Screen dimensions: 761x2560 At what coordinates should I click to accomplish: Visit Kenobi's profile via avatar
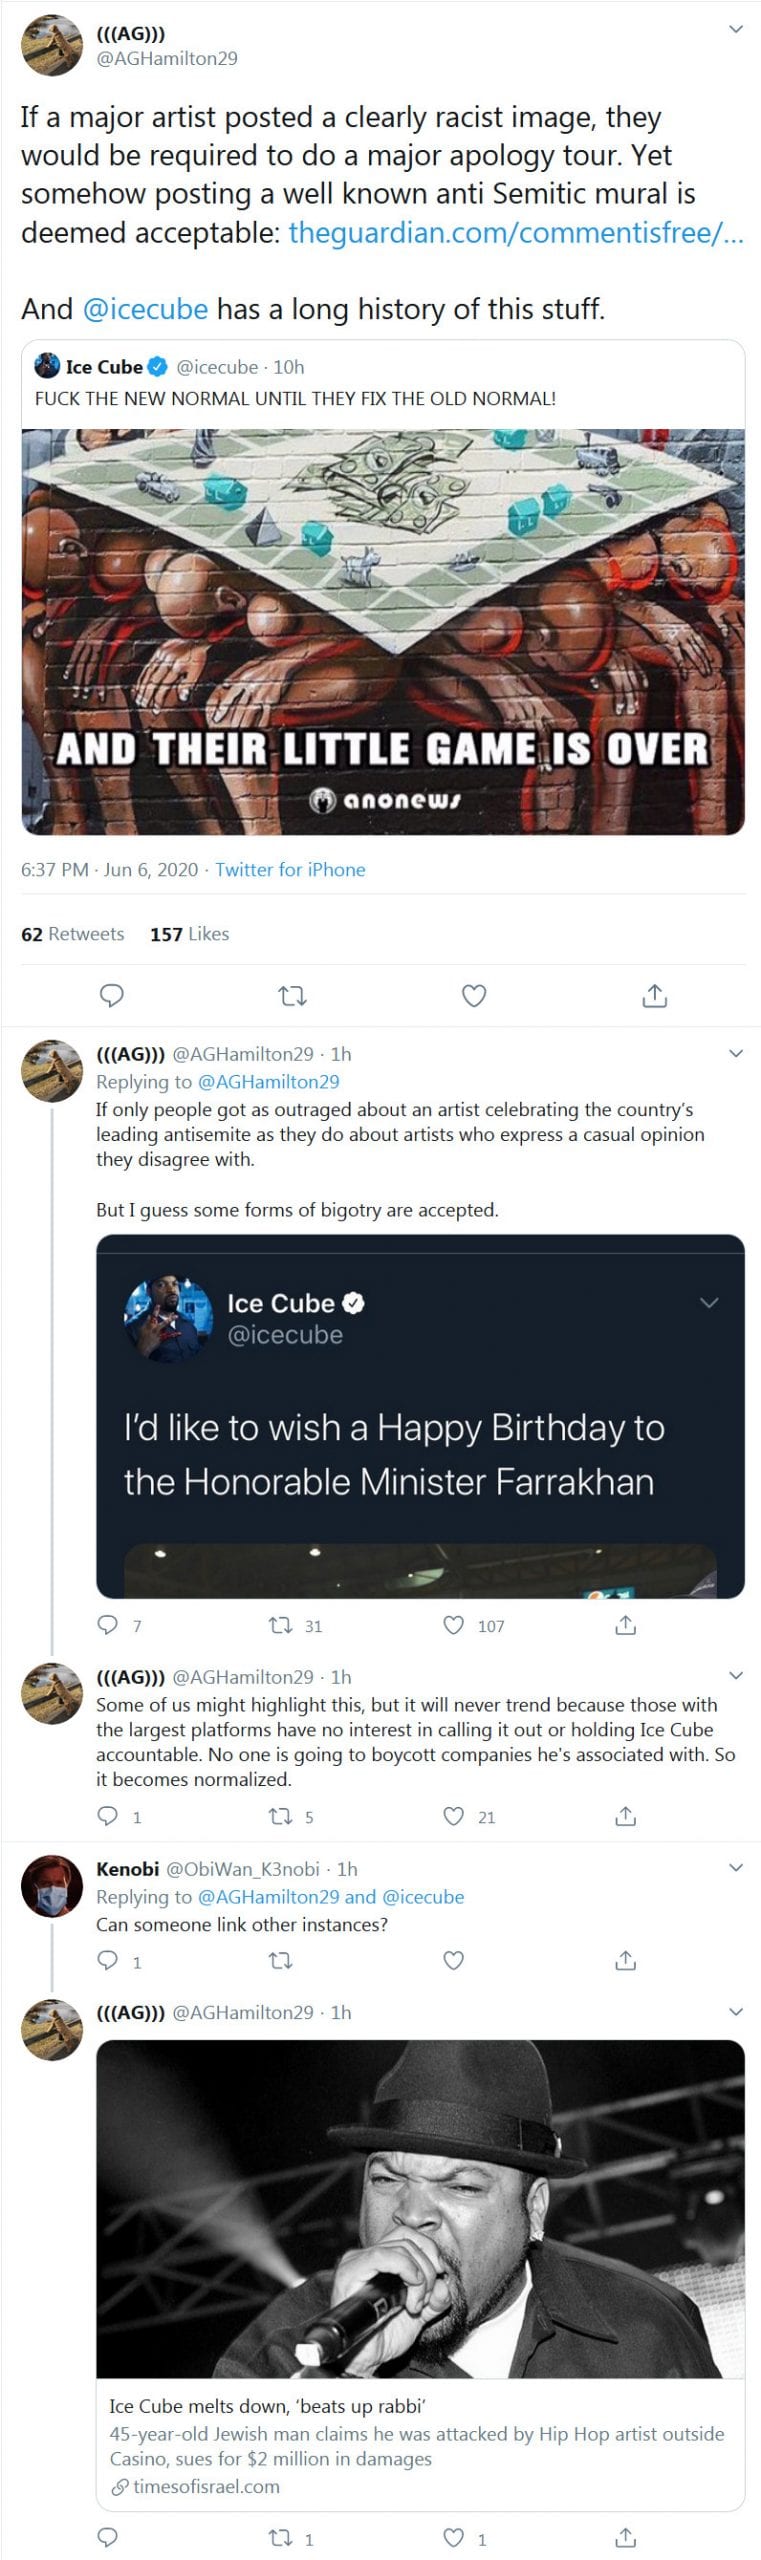(x=52, y=1885)
